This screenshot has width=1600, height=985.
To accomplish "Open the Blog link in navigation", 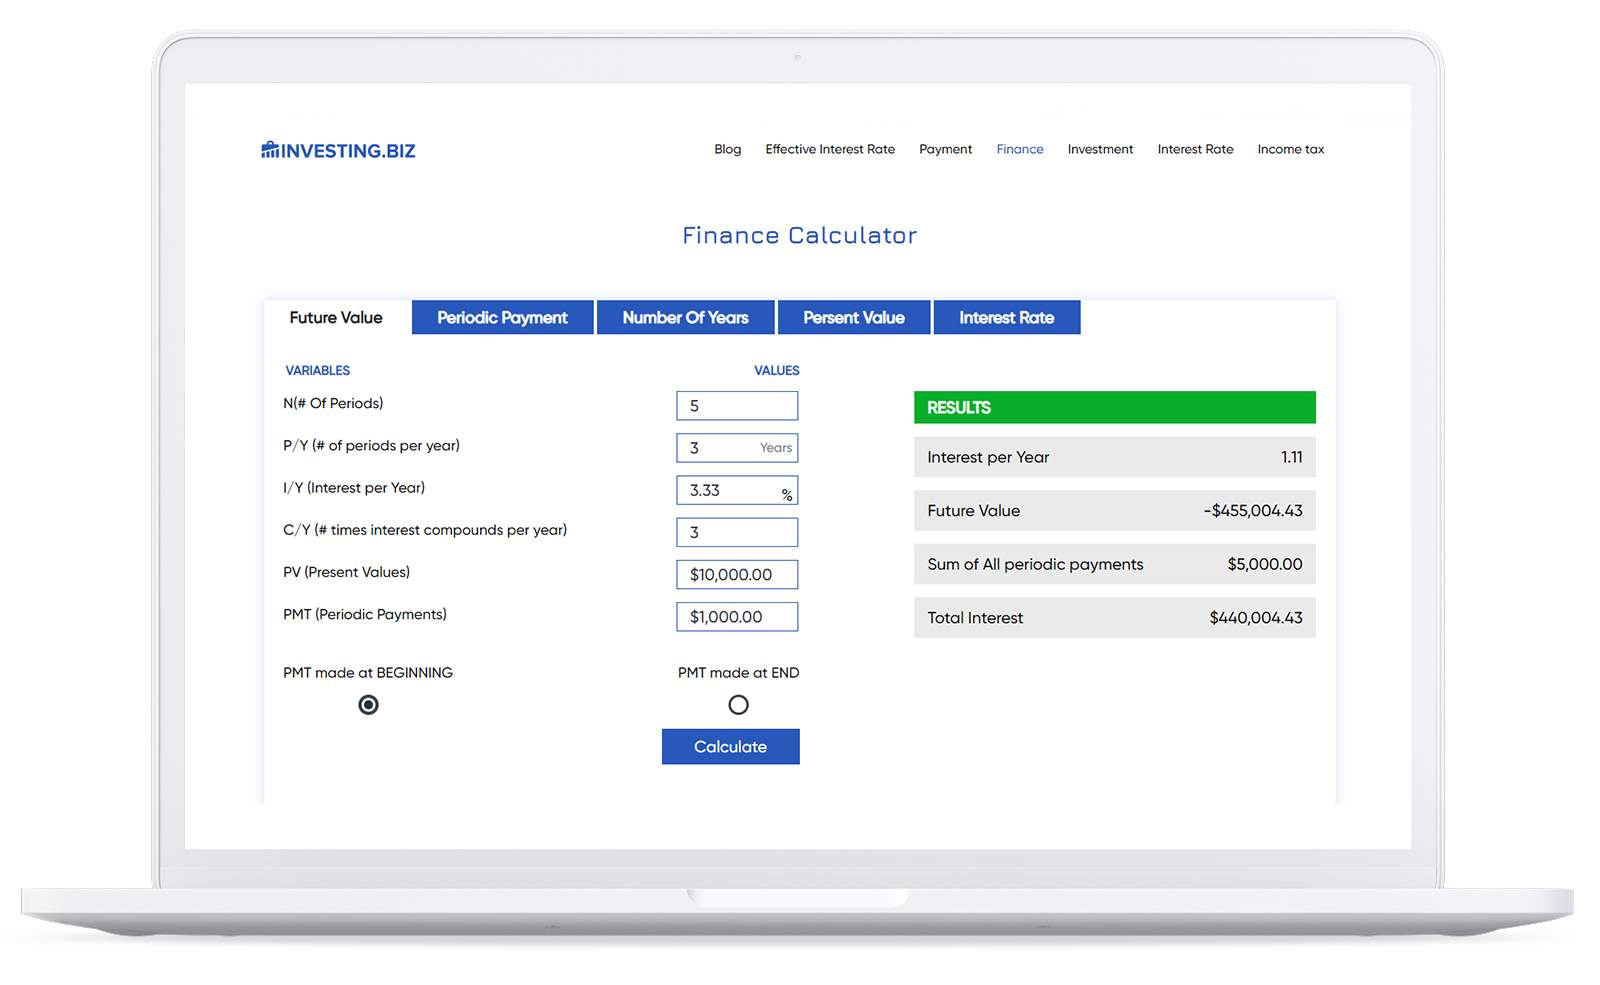I will (x=727, y=149).
